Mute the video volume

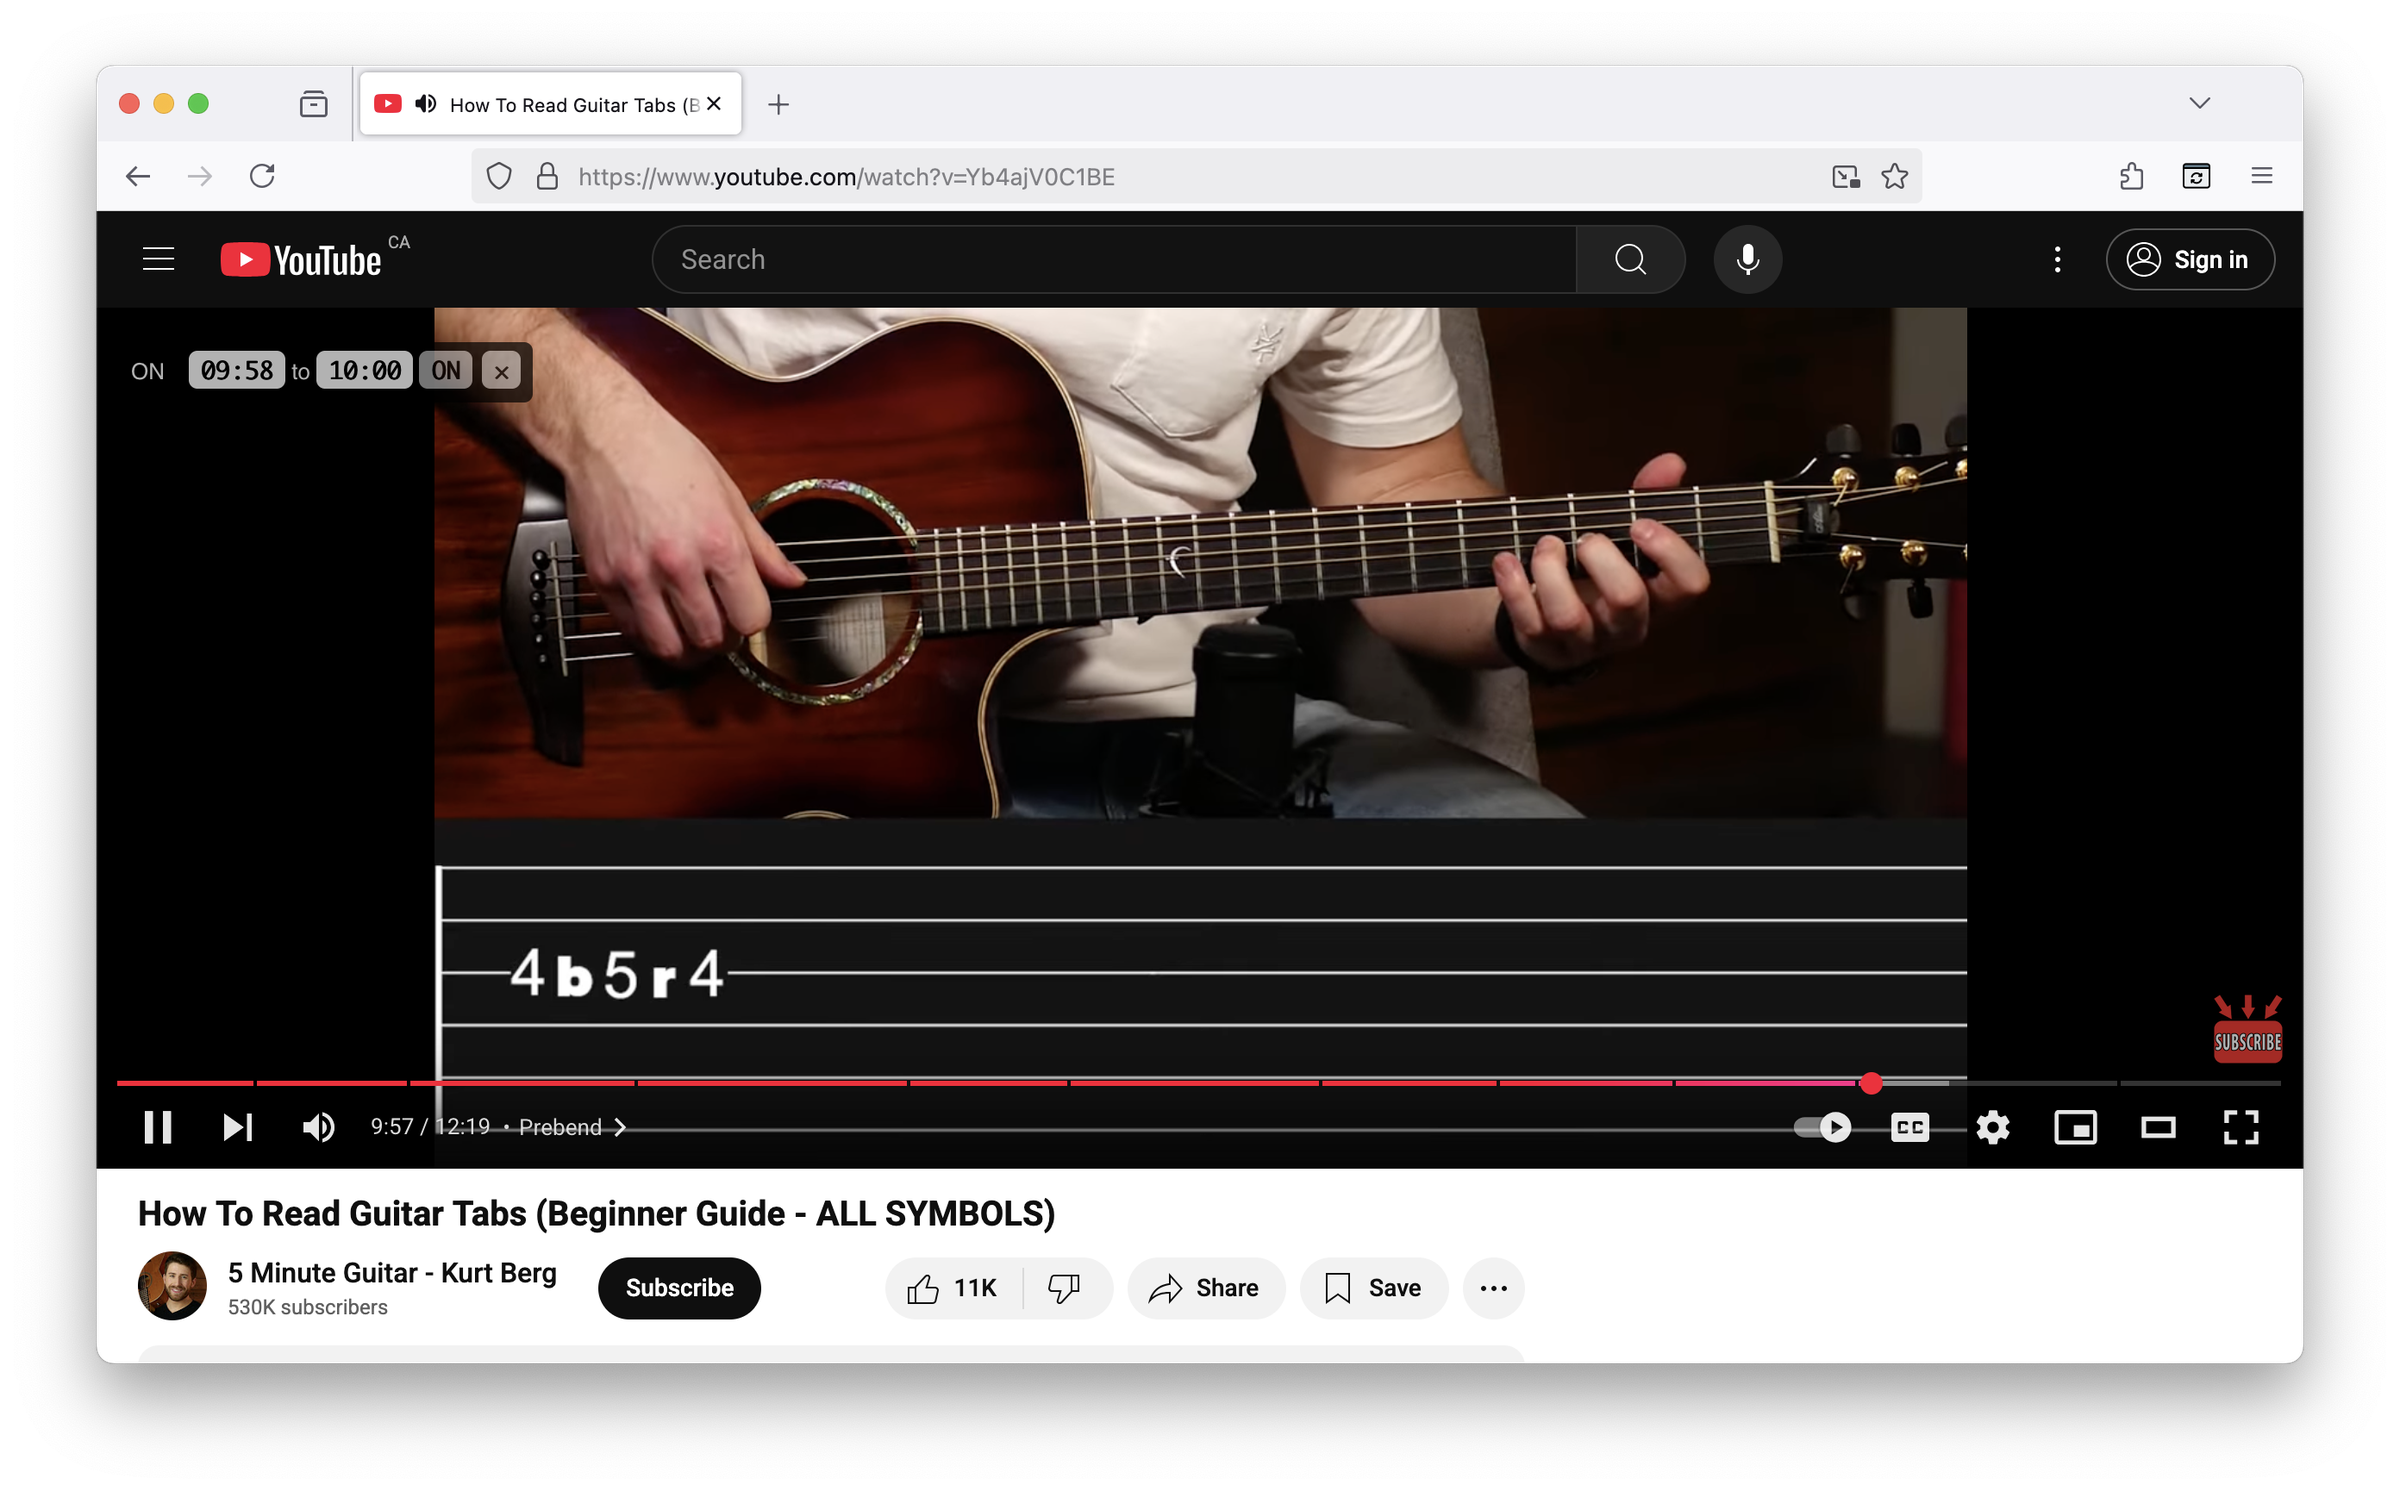pyautogui.click(x=318, y=1127)
